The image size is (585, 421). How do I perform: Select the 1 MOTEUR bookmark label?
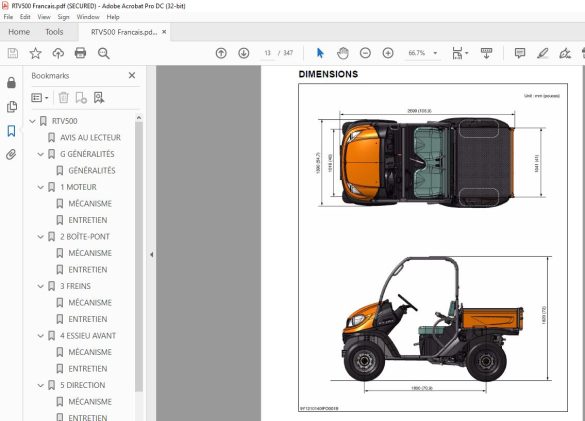[x=78, y=187]
